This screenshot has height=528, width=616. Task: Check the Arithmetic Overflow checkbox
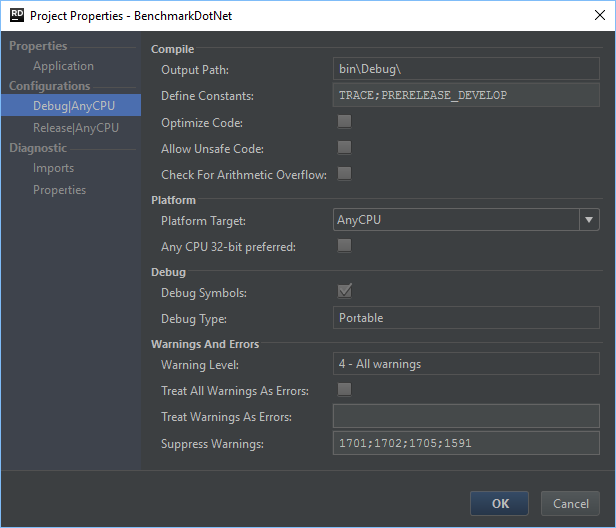[345, 174]
